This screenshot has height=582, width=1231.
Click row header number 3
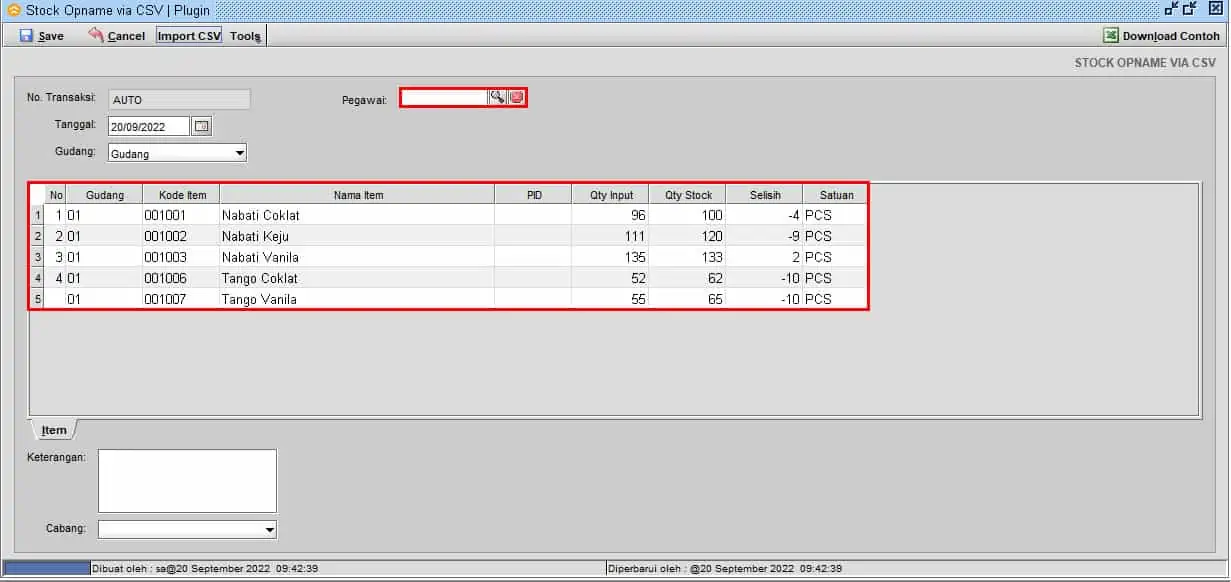pyautogui.click(x=38, y=257)
